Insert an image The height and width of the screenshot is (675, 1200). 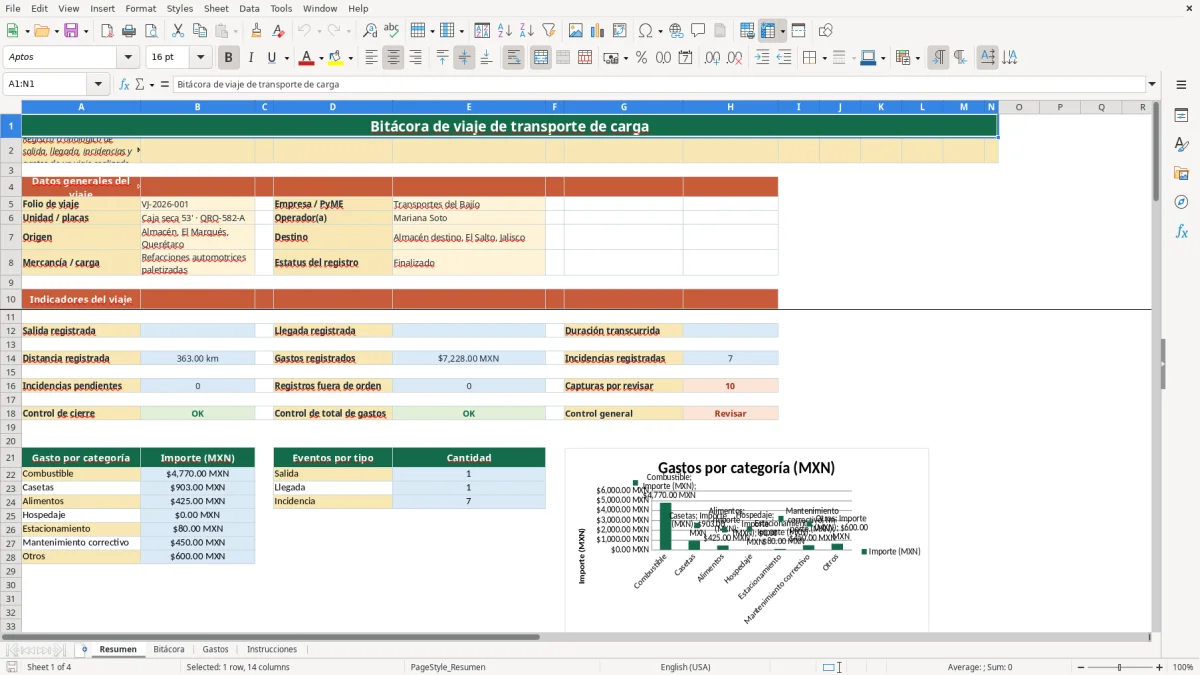point(575,31)
